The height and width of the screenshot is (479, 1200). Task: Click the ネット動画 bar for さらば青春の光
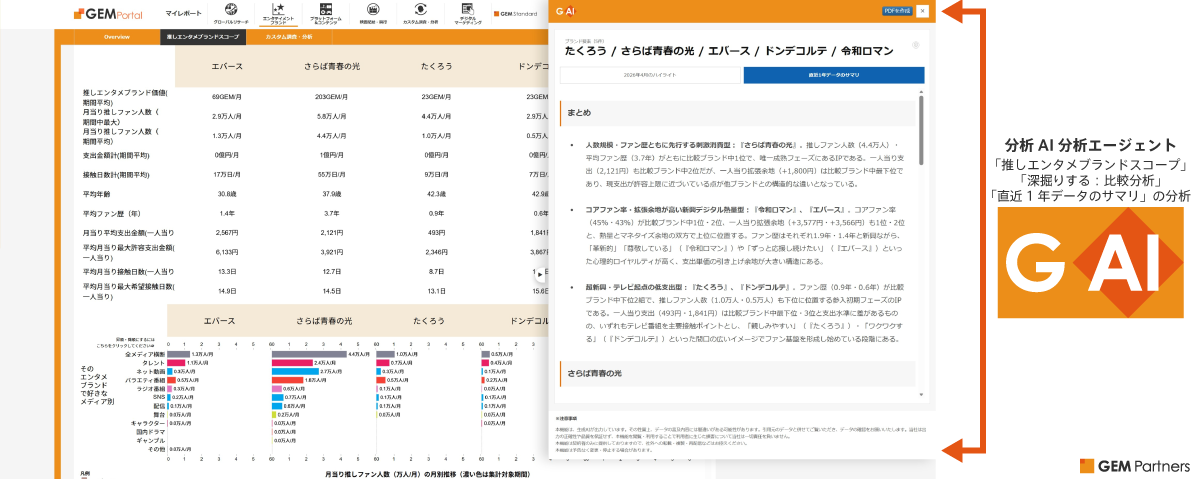296,371
